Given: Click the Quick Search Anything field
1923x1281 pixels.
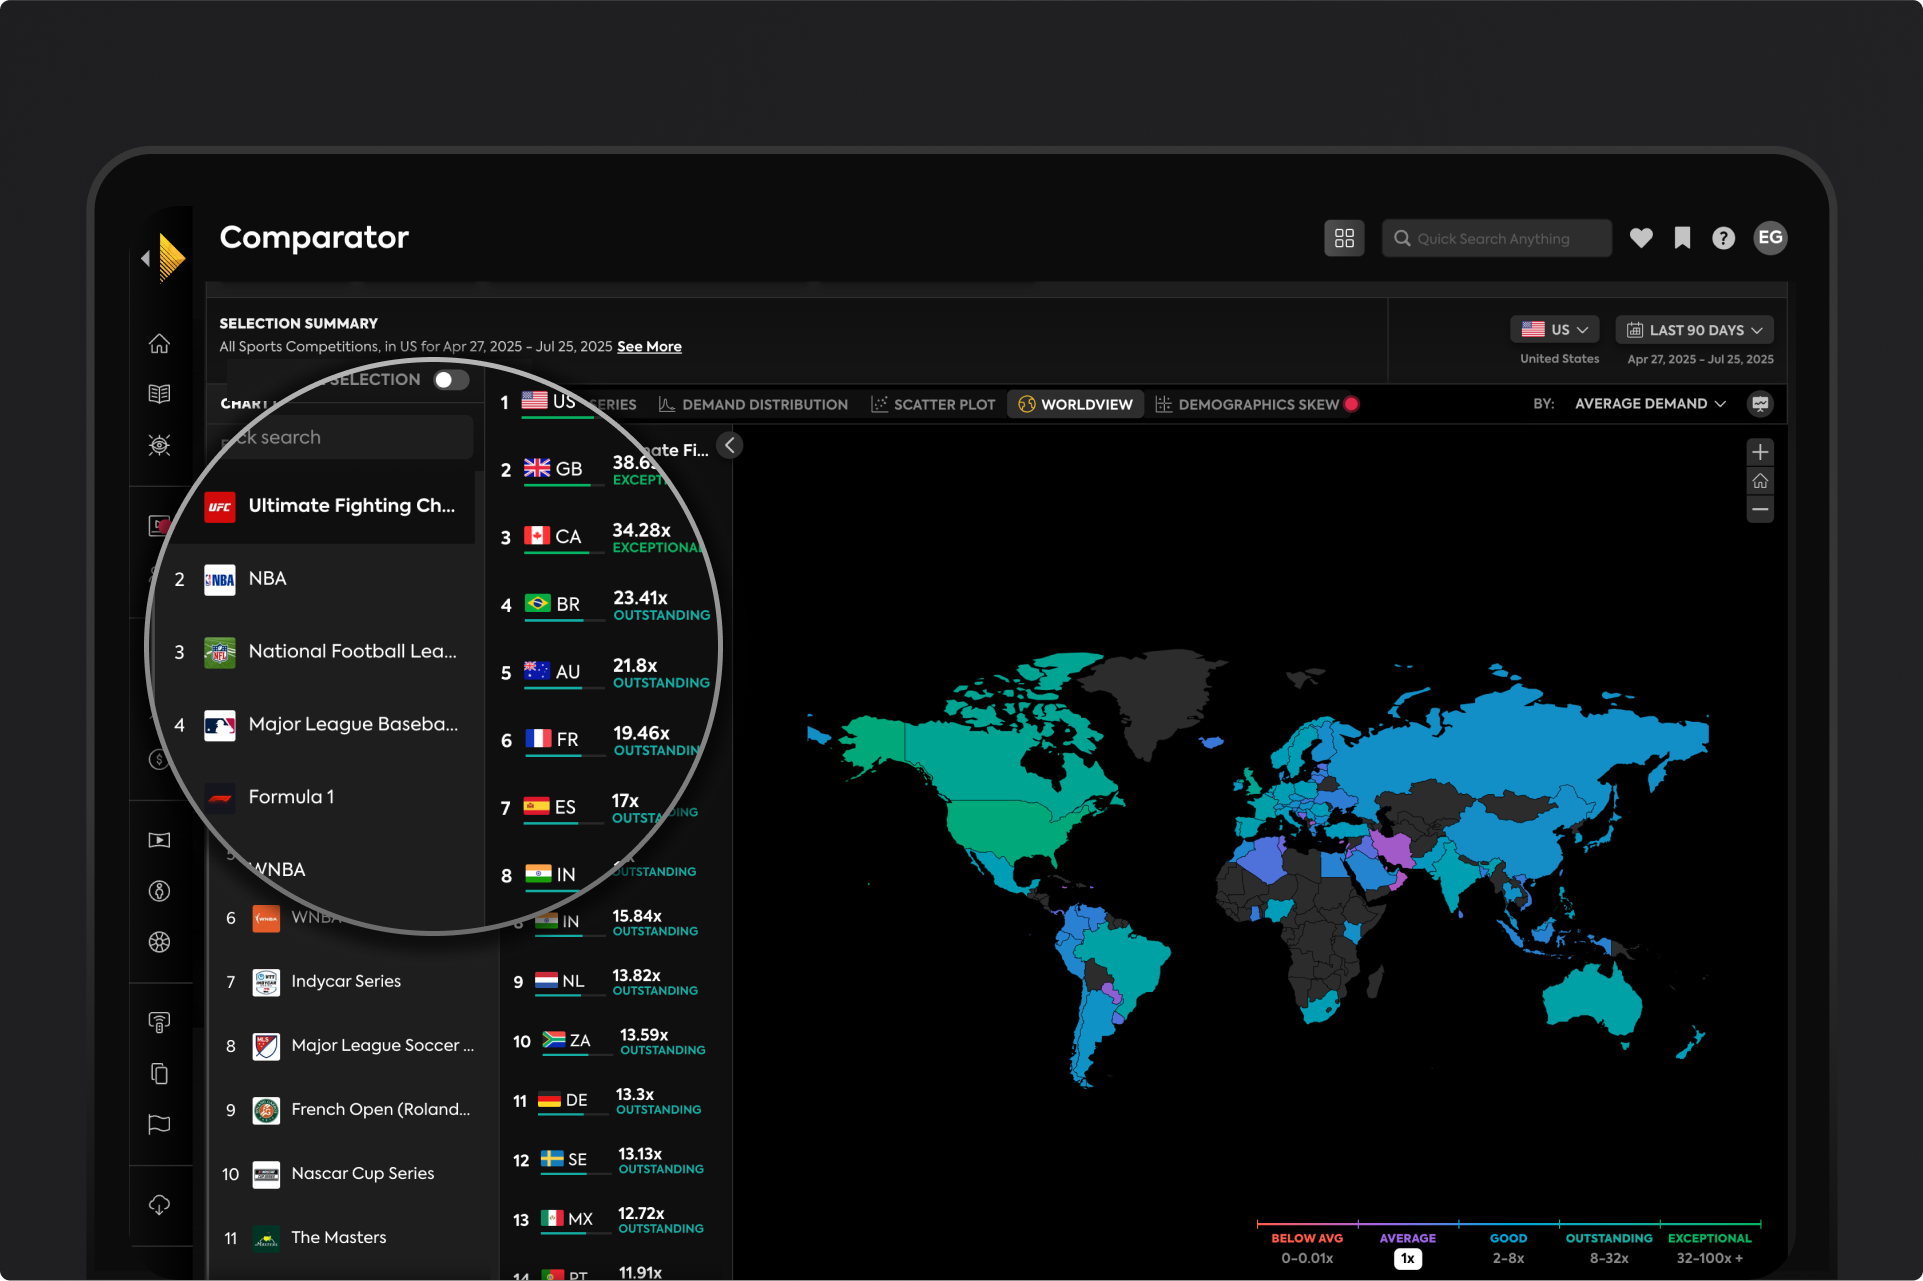Looking at the screenshot, I should click(x=1496, y=239).
